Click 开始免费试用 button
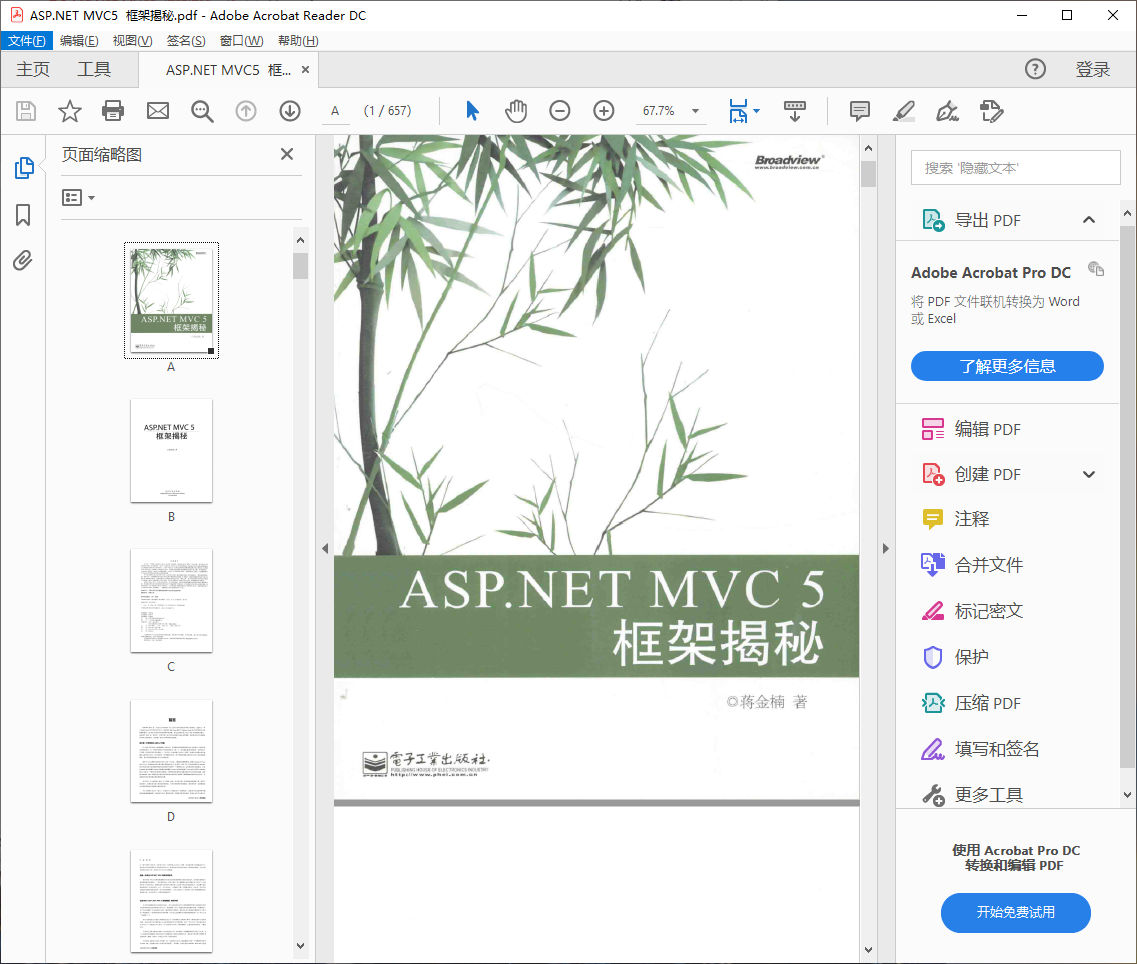The width and height of the screenshot is (1137, 964). pos(1015,912)
